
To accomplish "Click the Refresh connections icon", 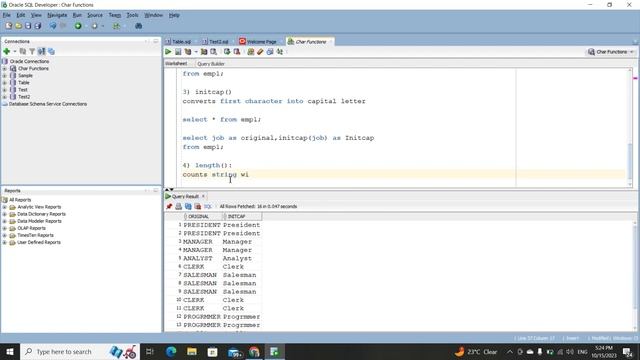I will coord(23,51).
